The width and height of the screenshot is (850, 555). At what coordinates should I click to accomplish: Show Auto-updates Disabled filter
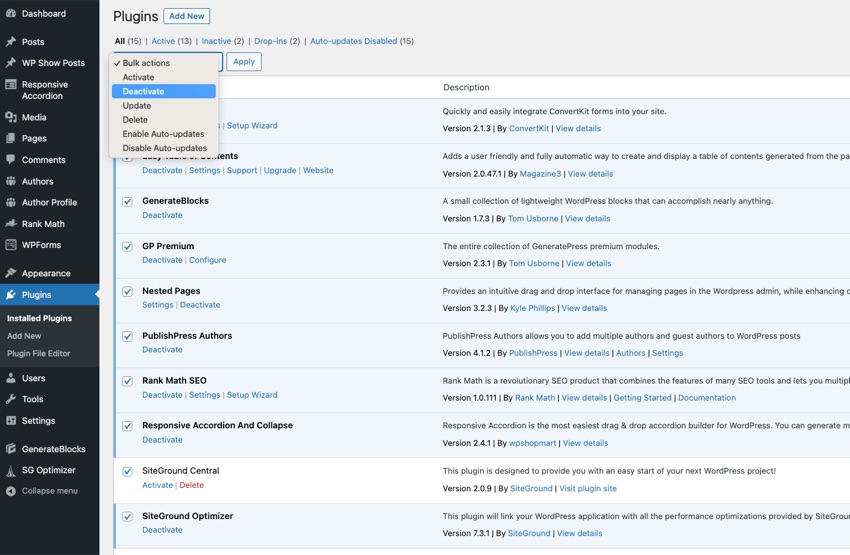point(353,41)
